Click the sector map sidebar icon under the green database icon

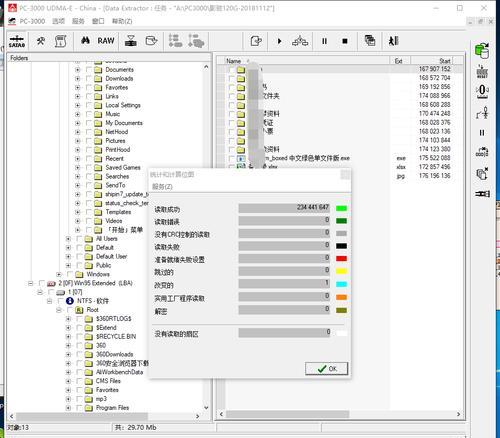point(482,72)
